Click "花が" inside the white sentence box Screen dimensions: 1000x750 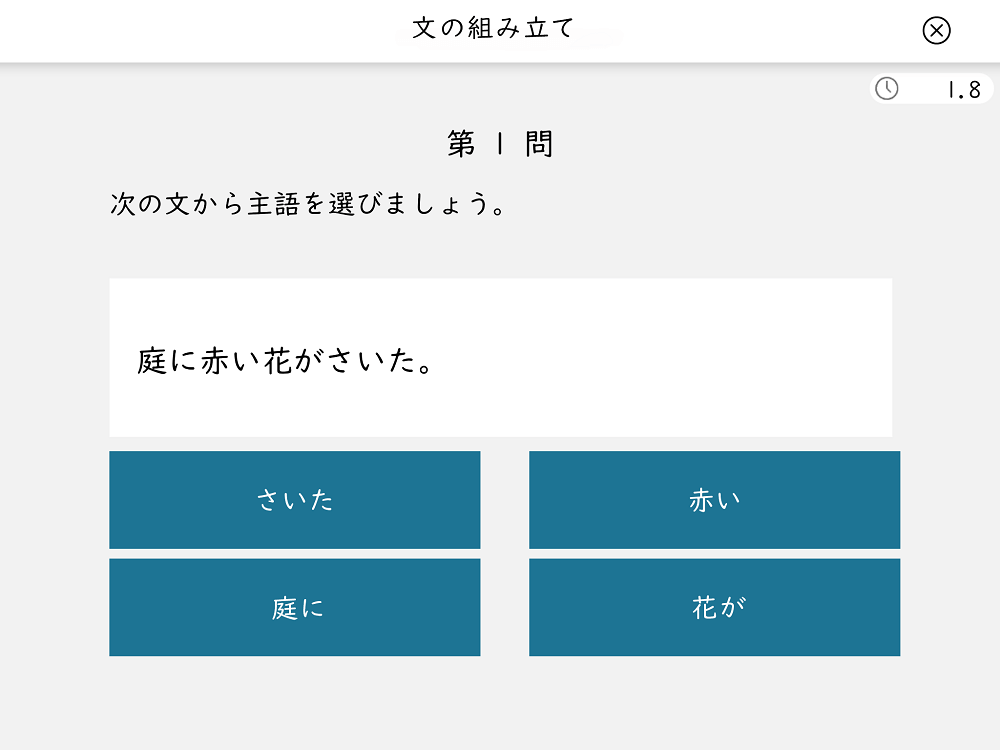pyautogui.click(x=293, y=362)
